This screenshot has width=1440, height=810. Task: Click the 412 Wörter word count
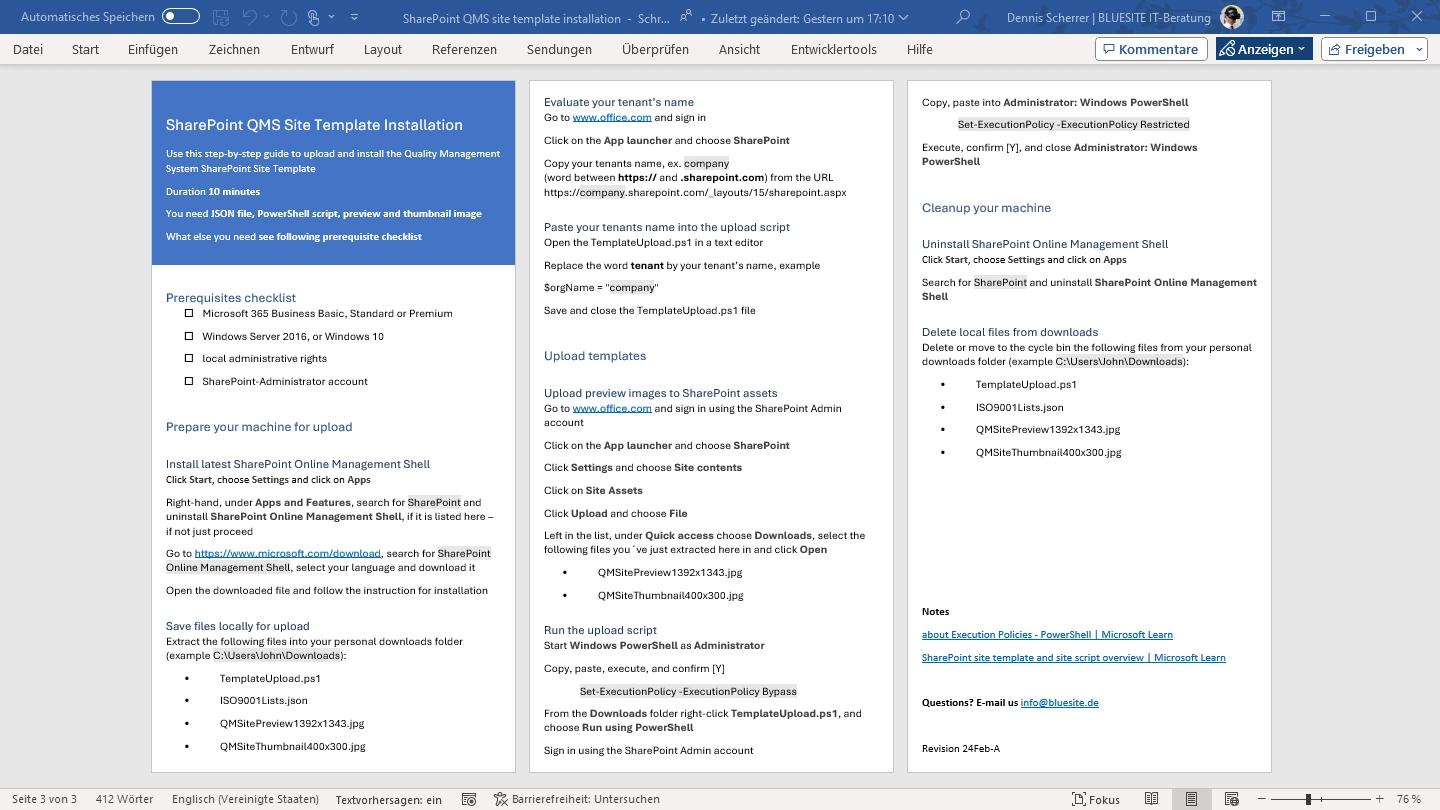[125, 799]
